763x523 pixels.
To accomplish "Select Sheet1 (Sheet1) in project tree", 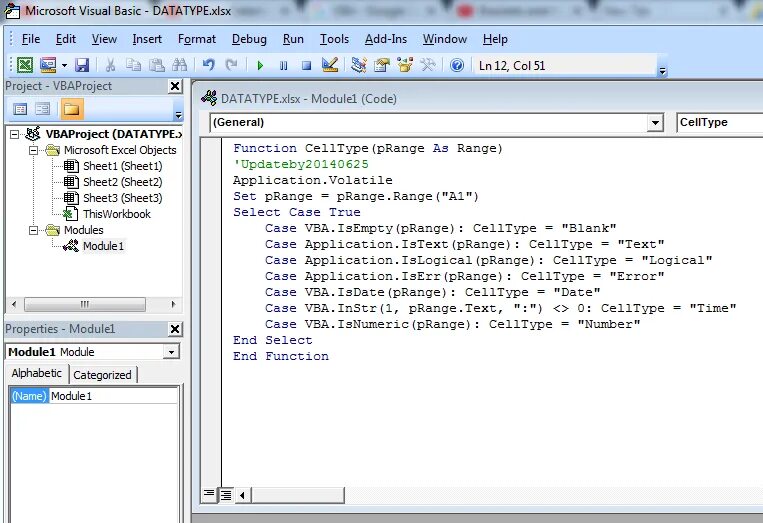I will tap(123, 166).
